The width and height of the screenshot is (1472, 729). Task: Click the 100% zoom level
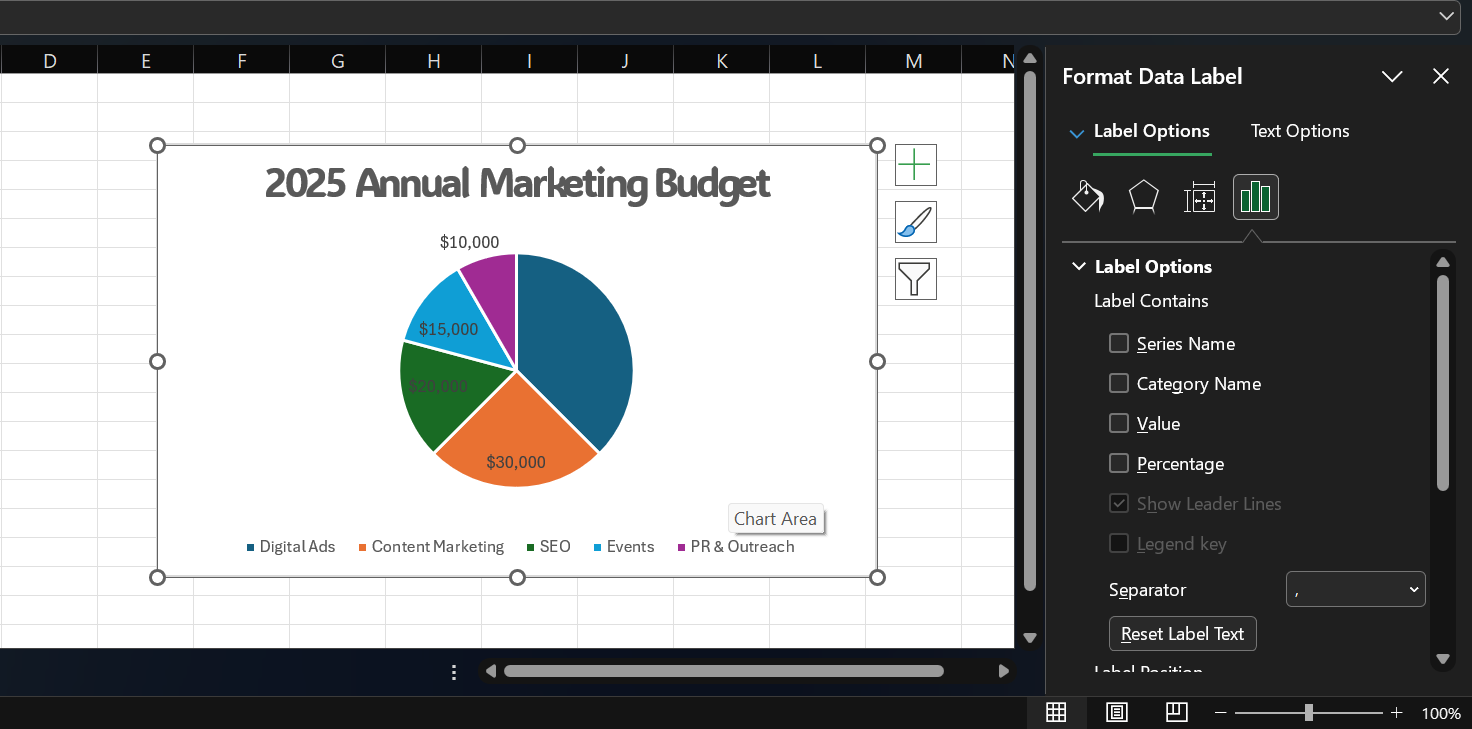coord(1441,713)
